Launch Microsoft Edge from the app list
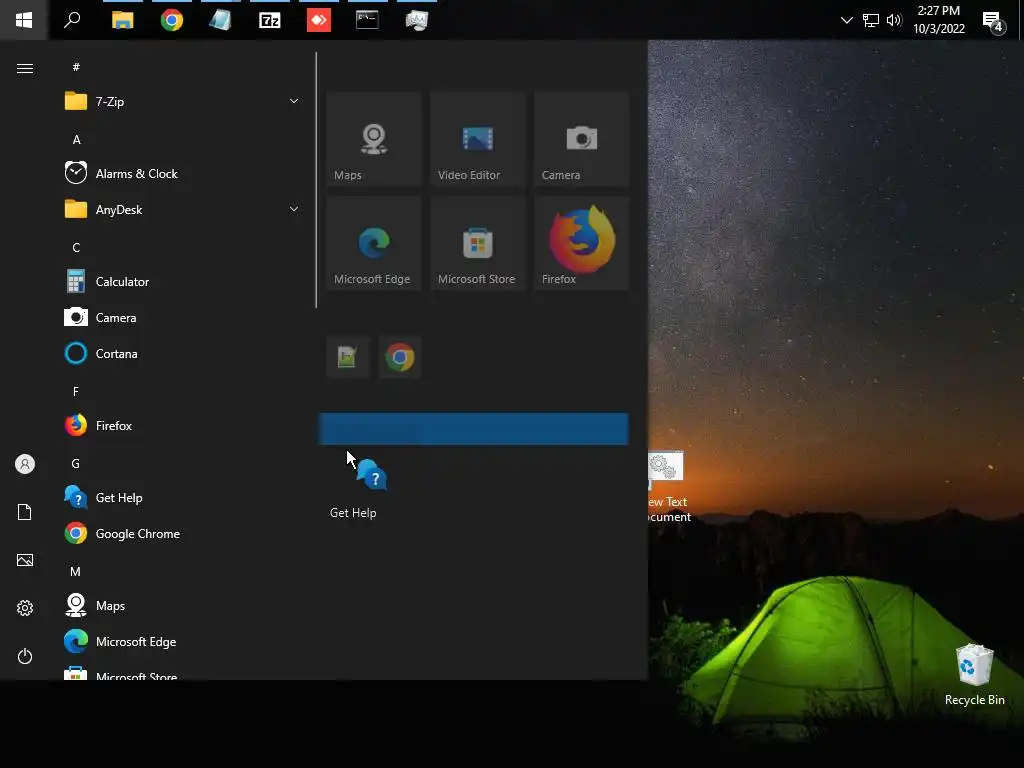 click(181, 641)
